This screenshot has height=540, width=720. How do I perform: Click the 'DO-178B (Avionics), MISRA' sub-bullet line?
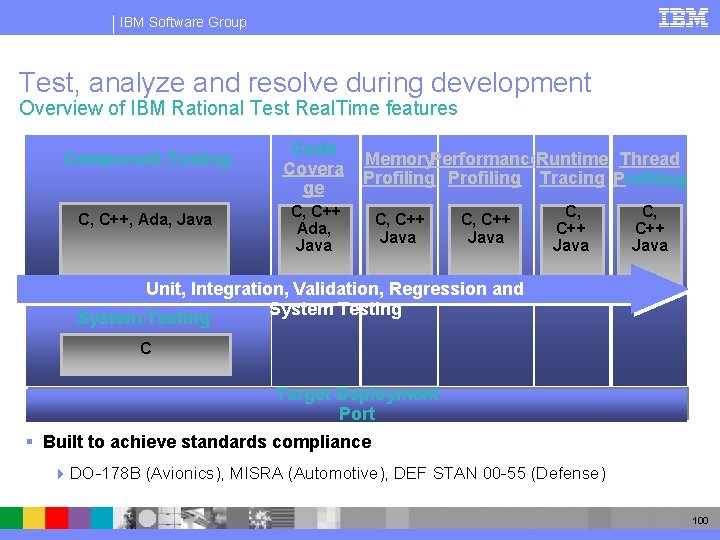(338, 473)
